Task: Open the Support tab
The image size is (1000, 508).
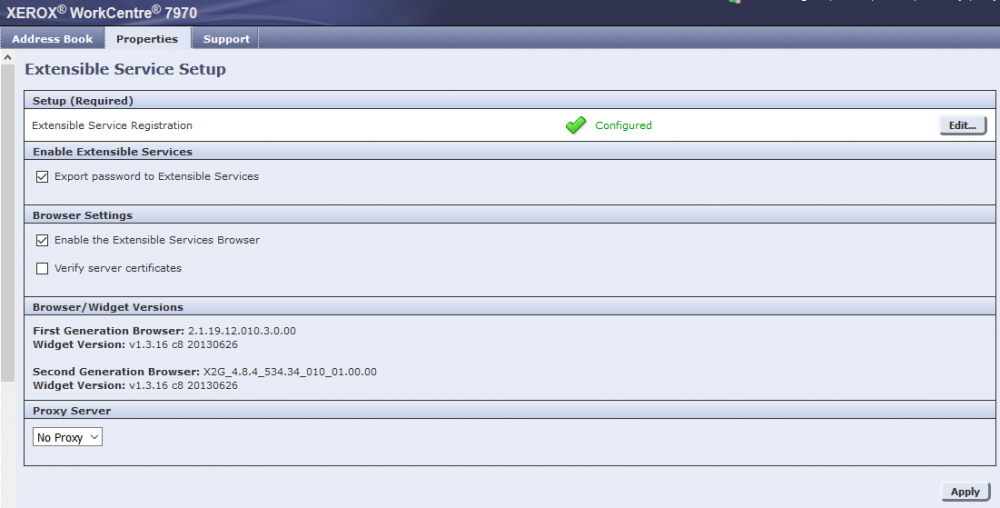Action: point(226,39)
